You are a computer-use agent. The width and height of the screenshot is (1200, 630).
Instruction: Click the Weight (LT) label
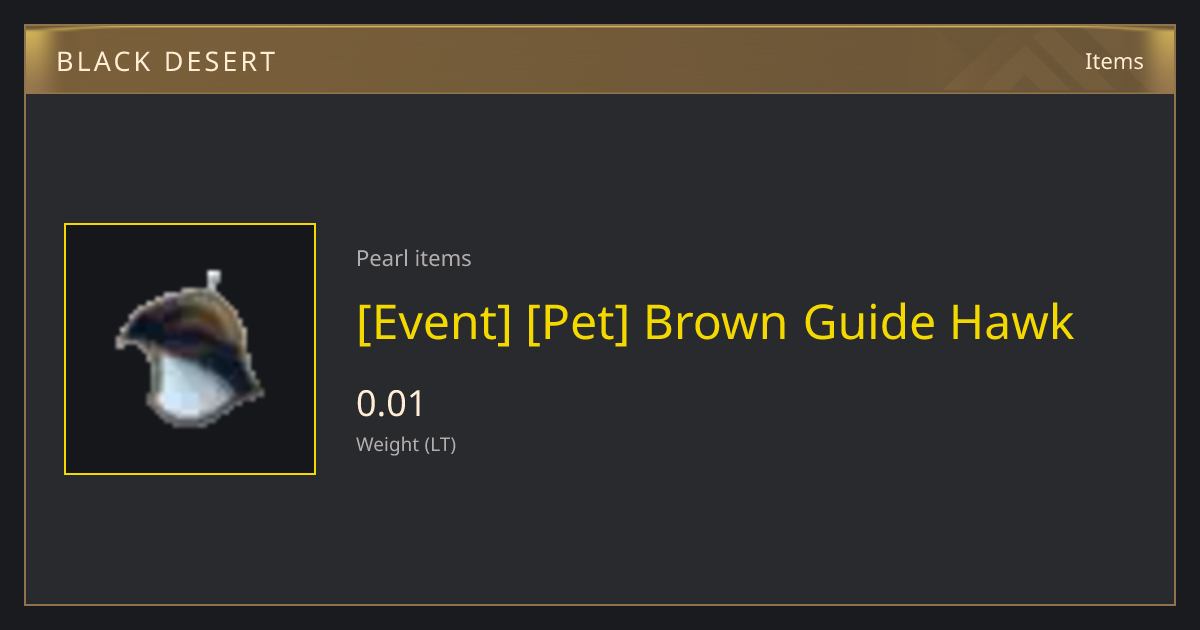[406, 445]
